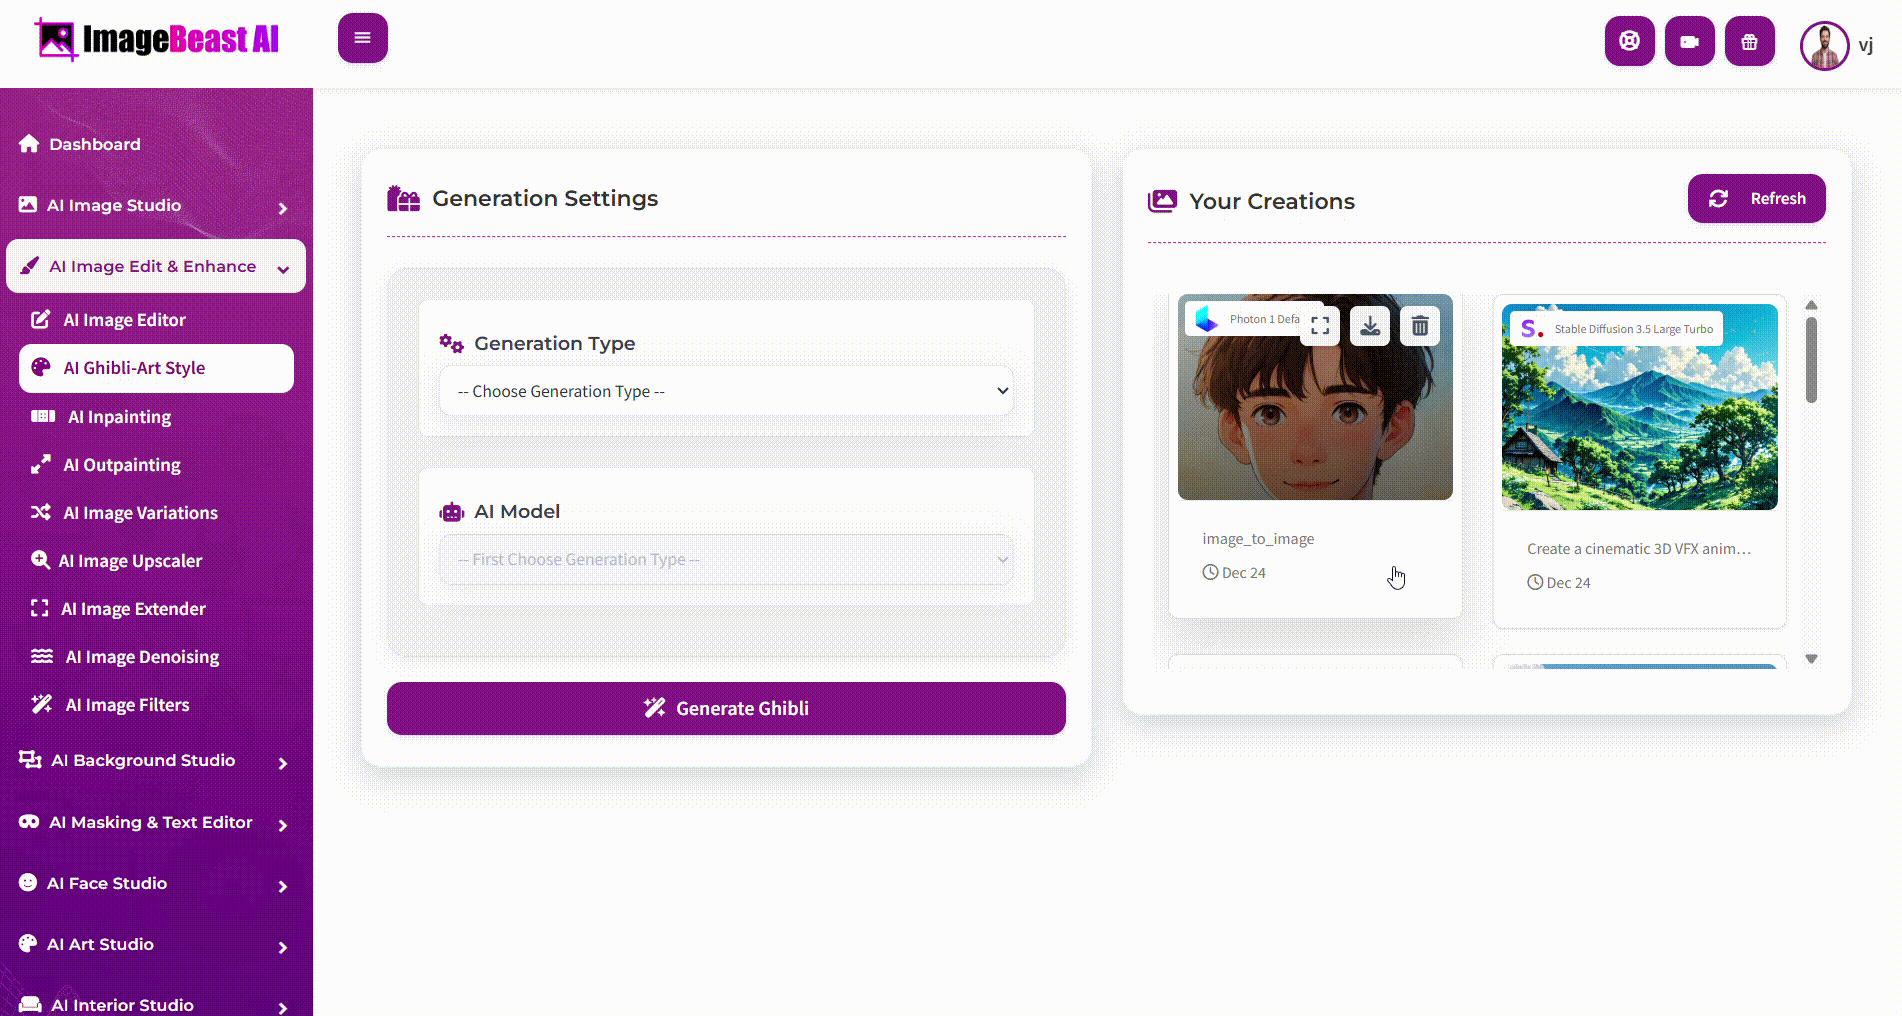Open the support lifebuoy icon

1629,41
